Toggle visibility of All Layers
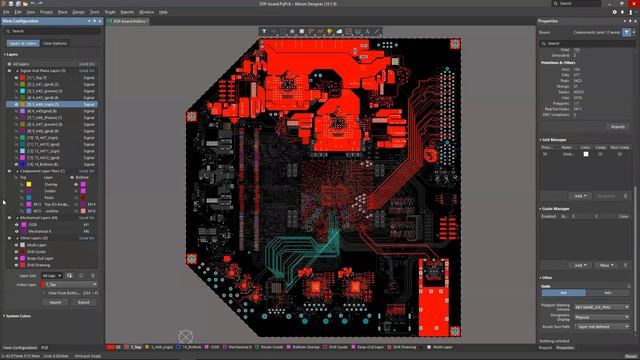640x360 pixels. [x=9, y=64]
